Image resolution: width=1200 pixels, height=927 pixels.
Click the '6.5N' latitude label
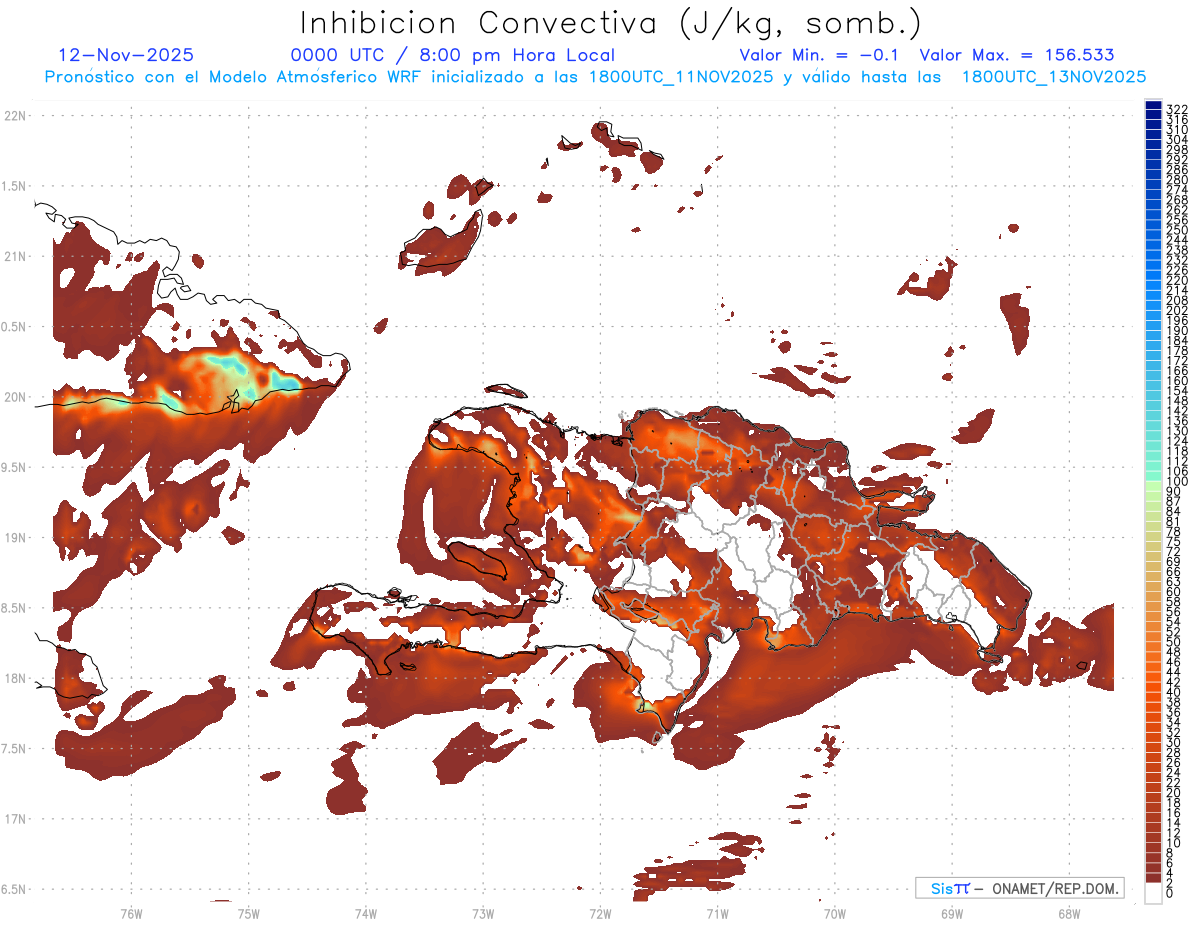click(15, 889)
